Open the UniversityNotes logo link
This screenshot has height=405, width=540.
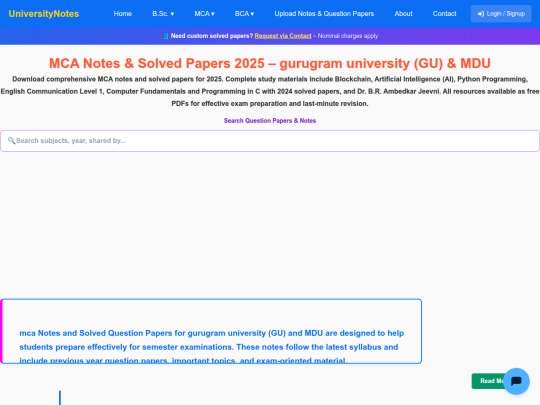coord(44,14)
